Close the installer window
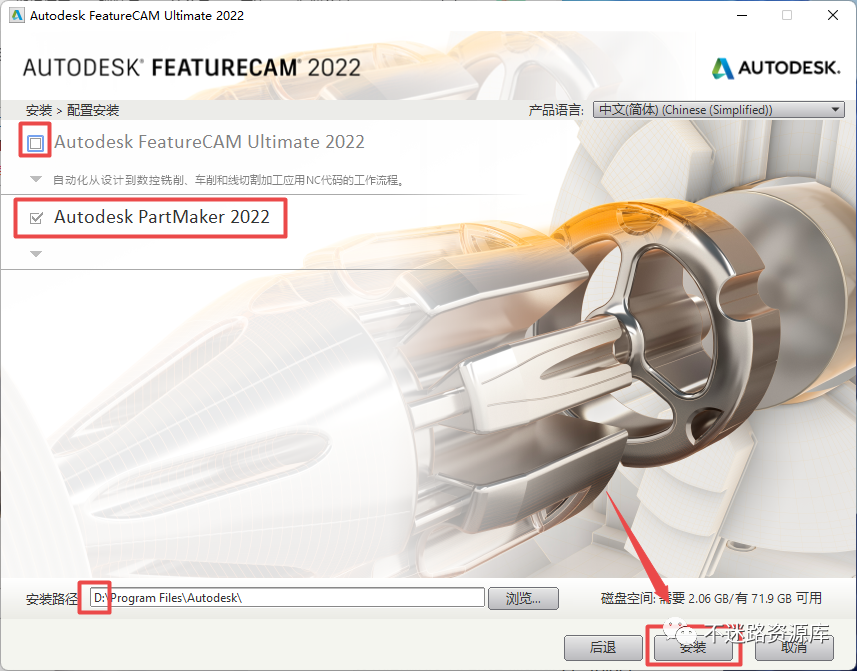This screenshot has height=671, width=857. (833, 15)
